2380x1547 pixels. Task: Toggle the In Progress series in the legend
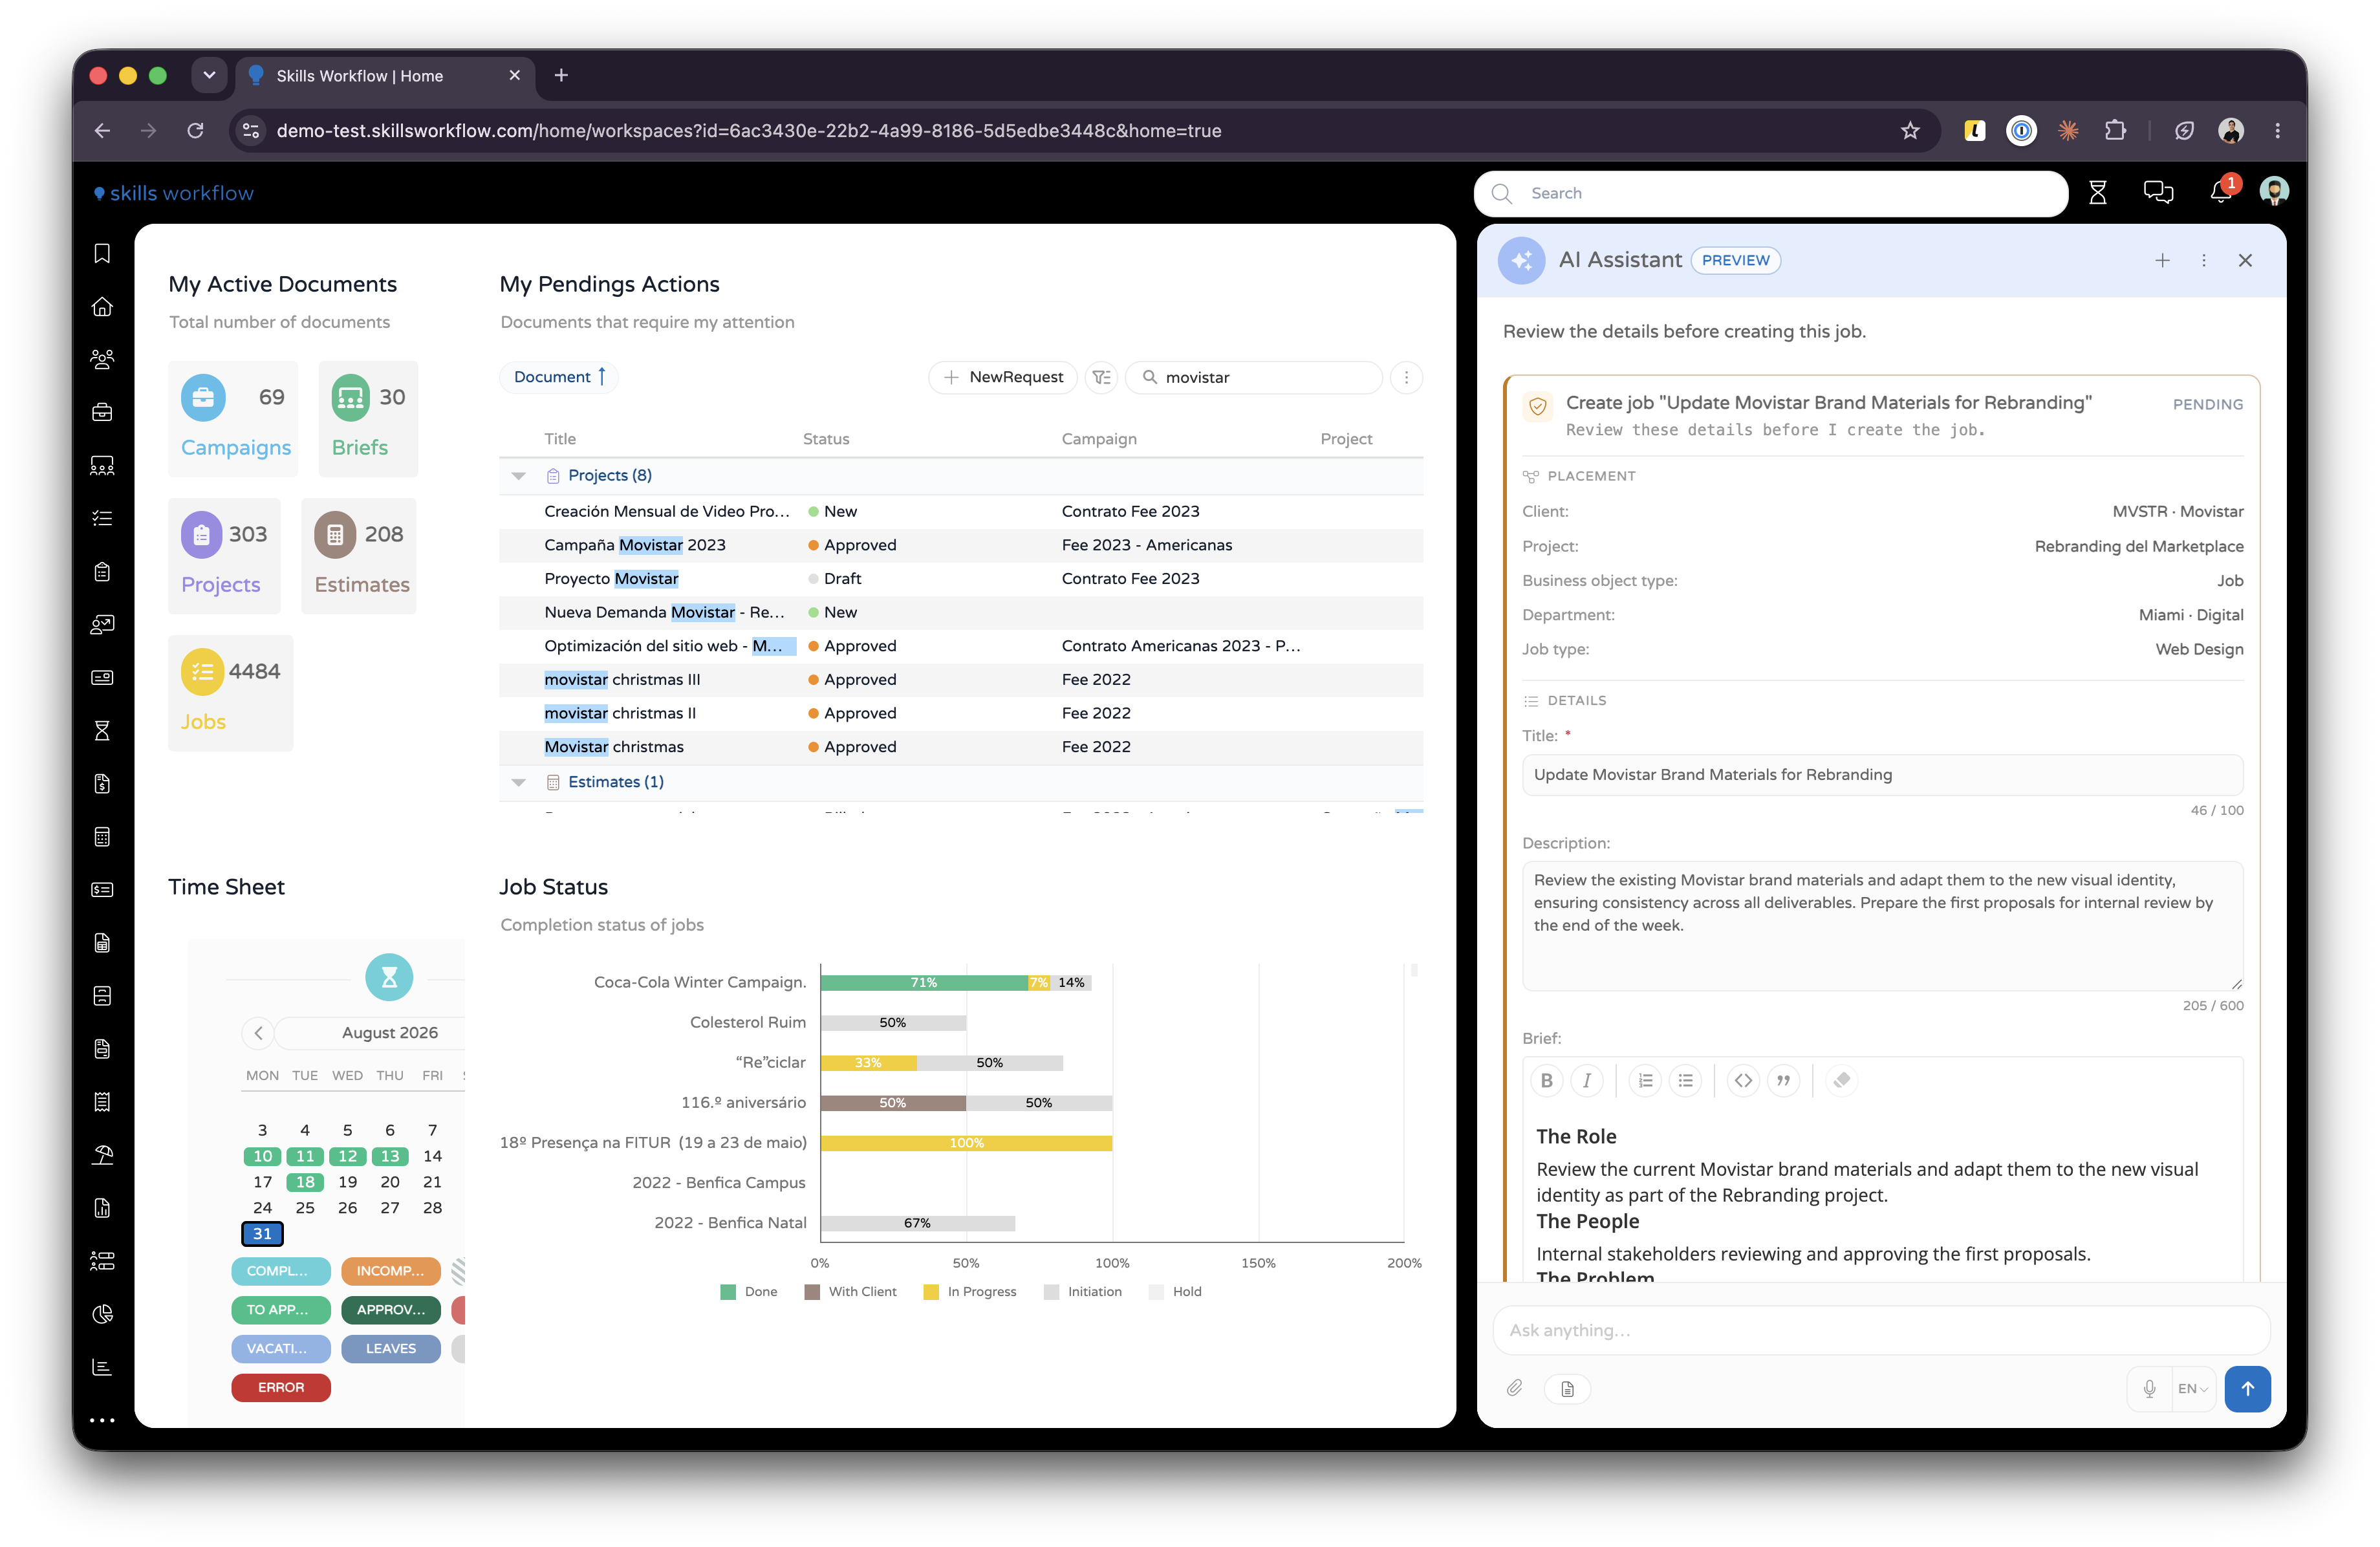(970, 1291)
